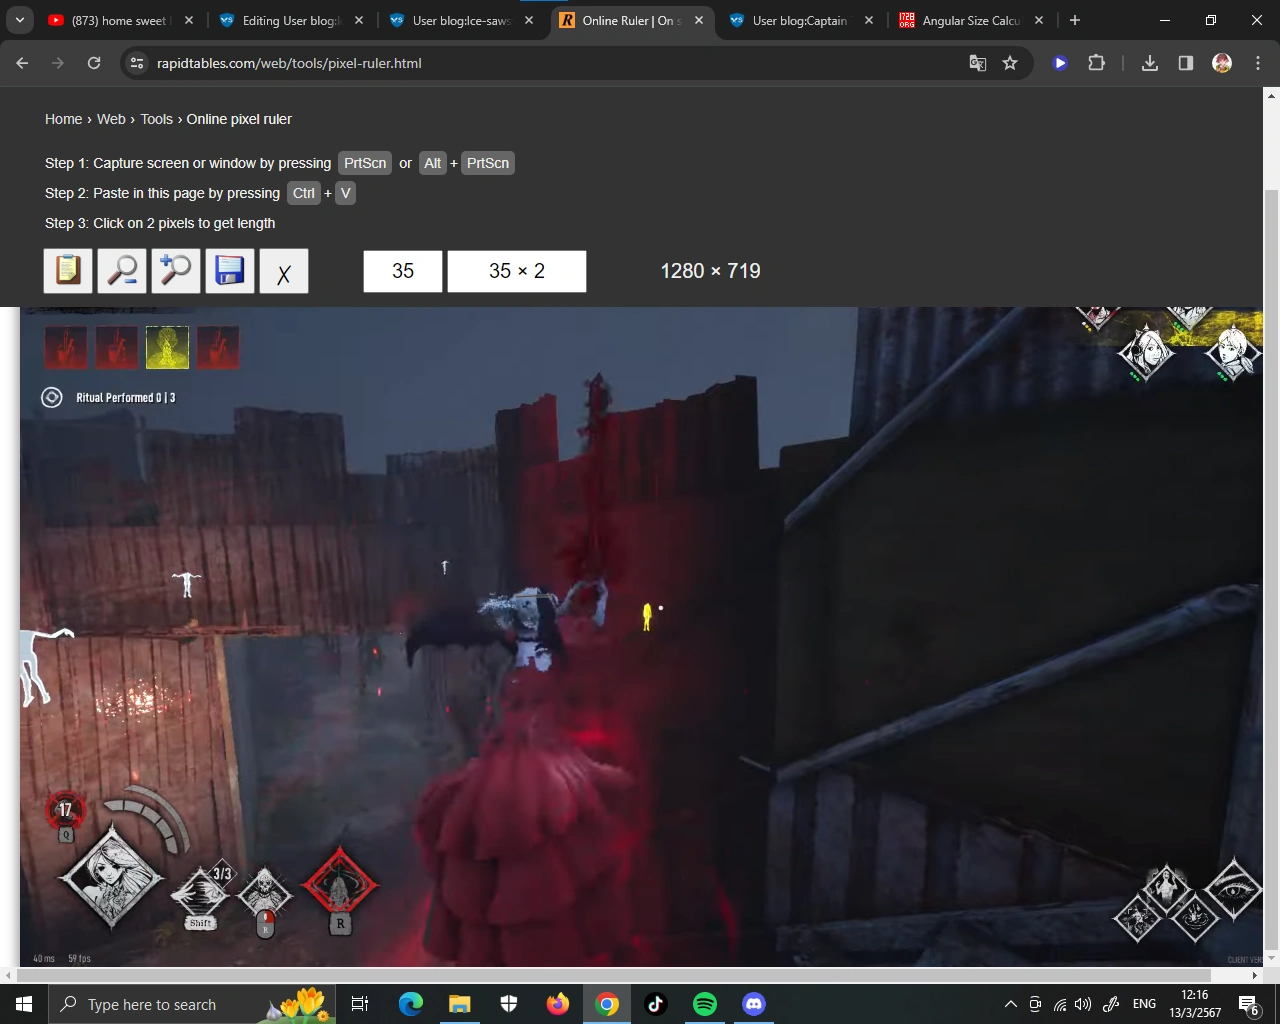Follow the Web breadcrumb link
This screenshot has width=1280, height=1024.
pos(111,119)
